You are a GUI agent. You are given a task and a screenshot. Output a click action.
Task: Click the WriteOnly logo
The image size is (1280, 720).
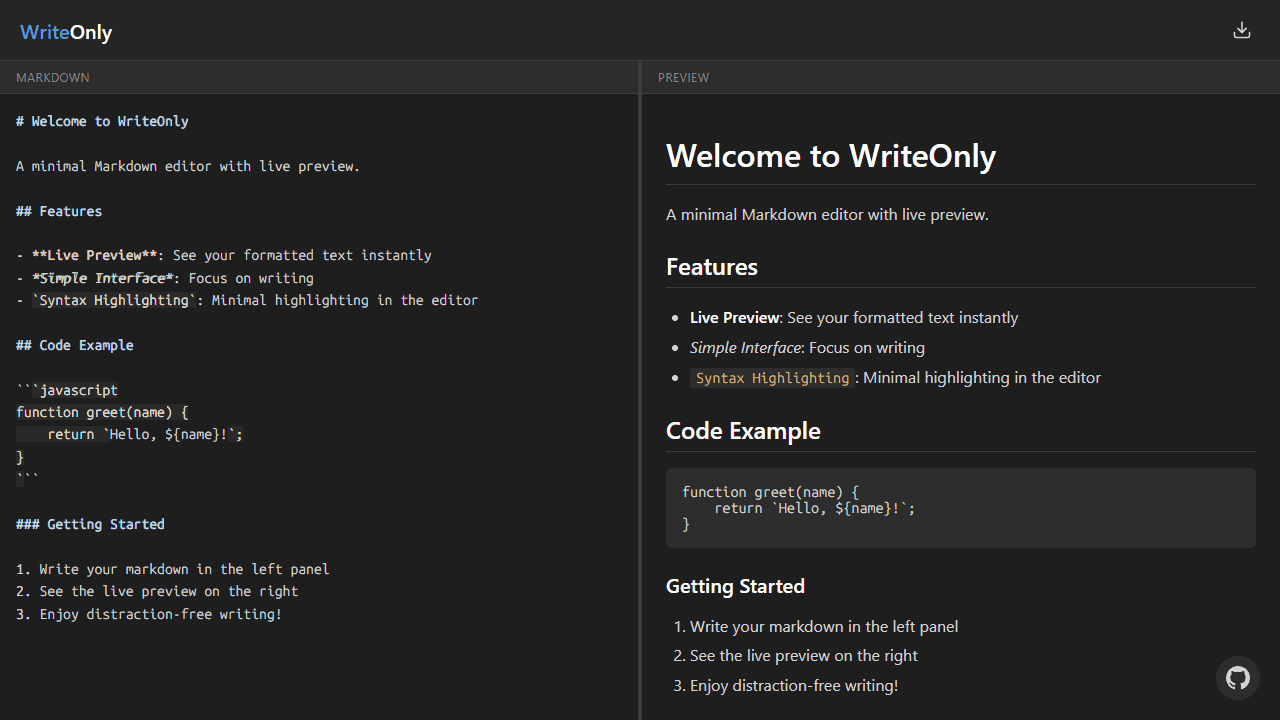click(66, 32)
